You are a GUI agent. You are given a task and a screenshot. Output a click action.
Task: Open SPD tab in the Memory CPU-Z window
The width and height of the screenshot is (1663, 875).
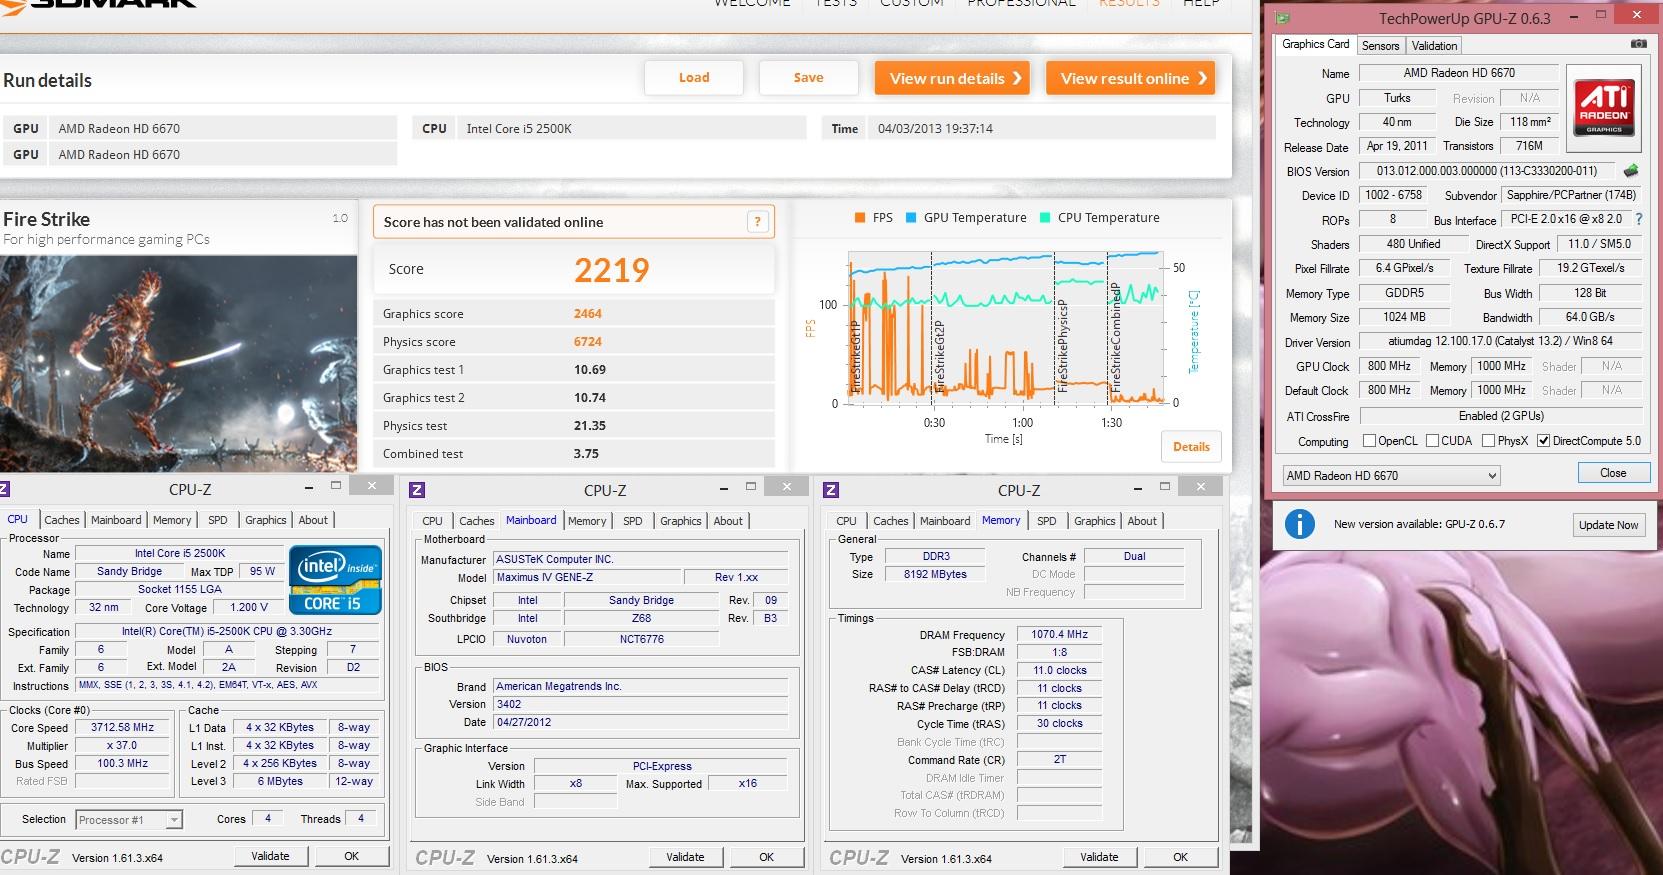[x=1046, y=521]
